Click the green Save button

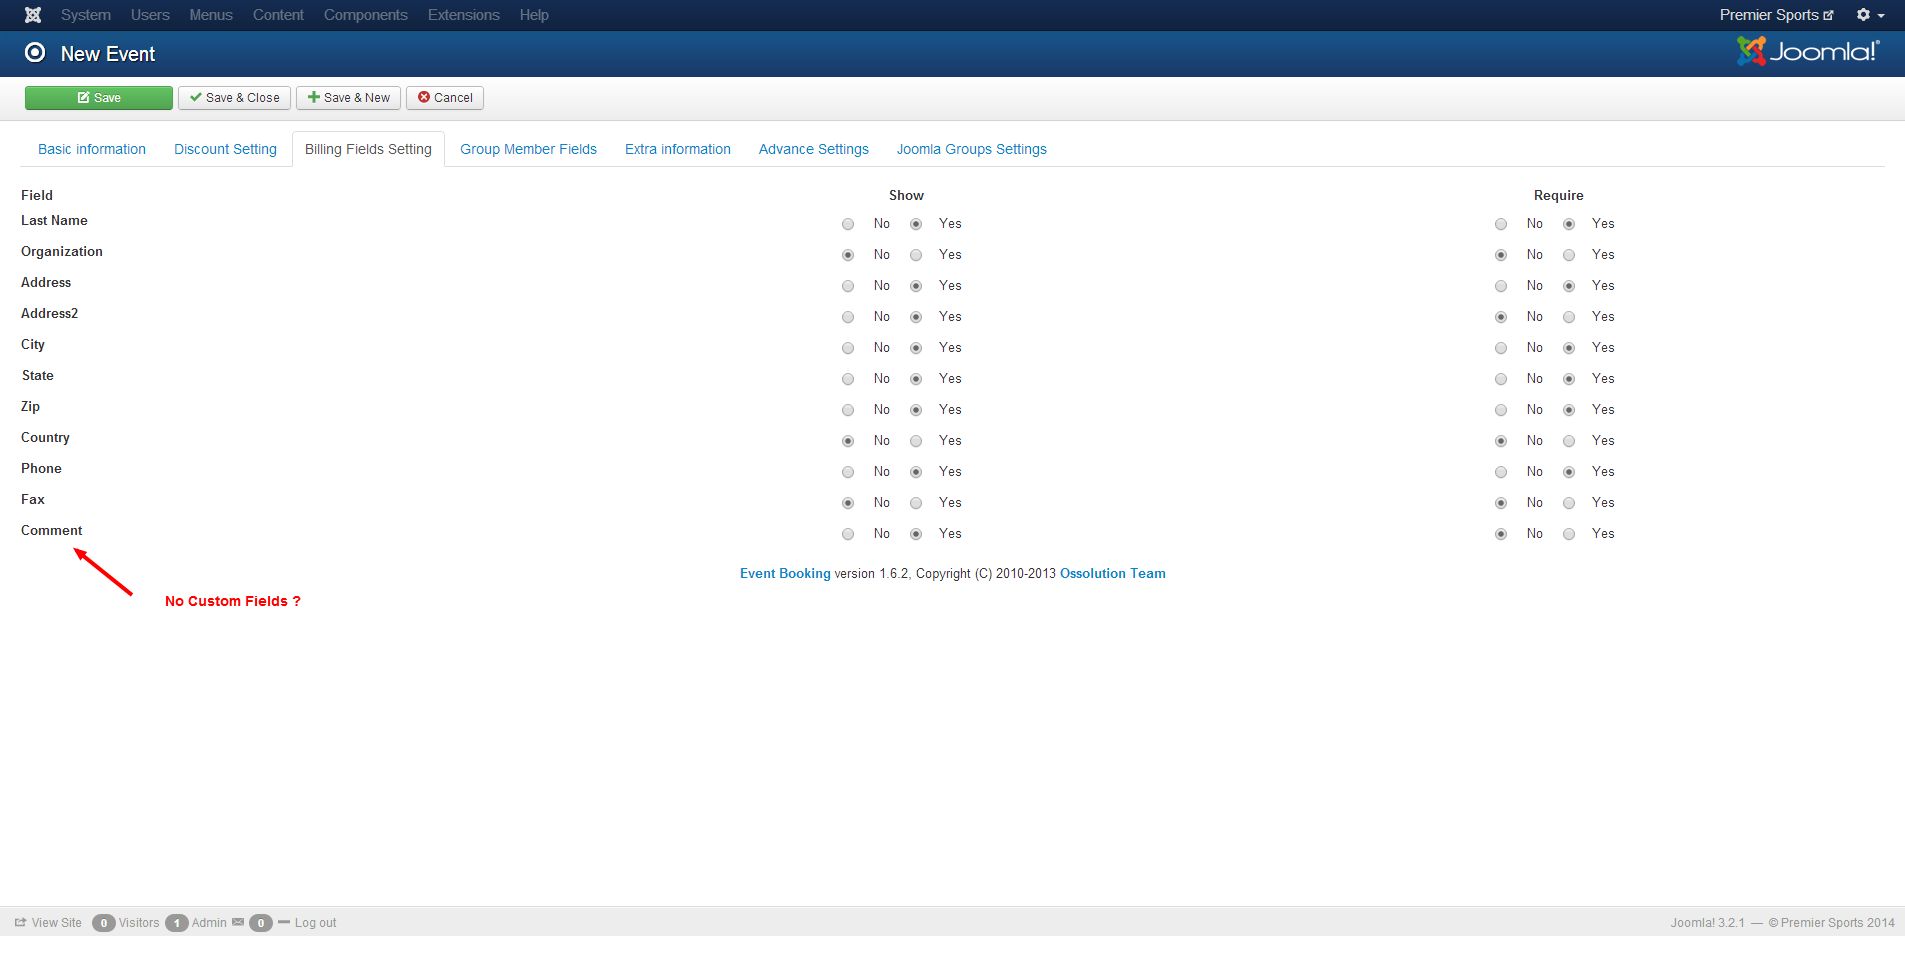(99, 98)
